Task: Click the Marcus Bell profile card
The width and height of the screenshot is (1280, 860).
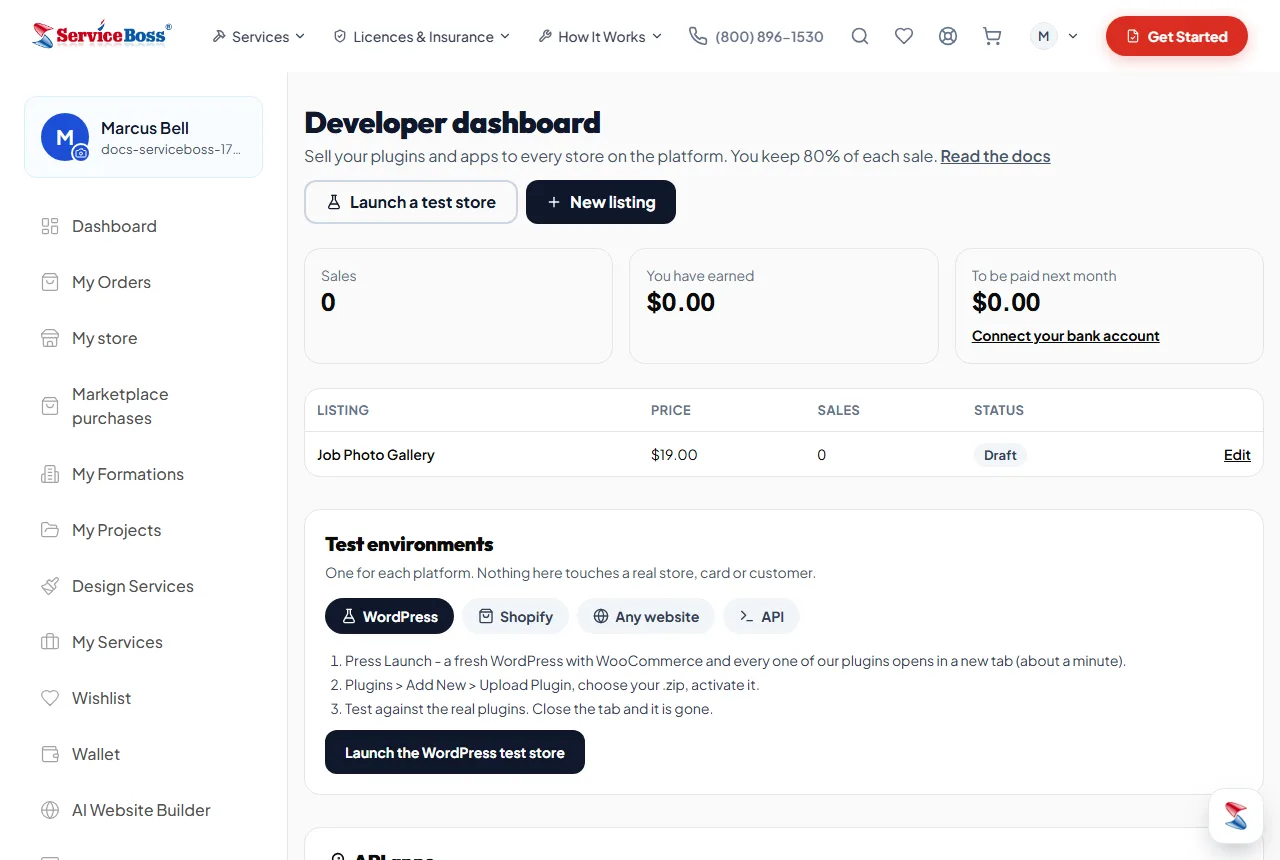Action: [x=144, y=137]
